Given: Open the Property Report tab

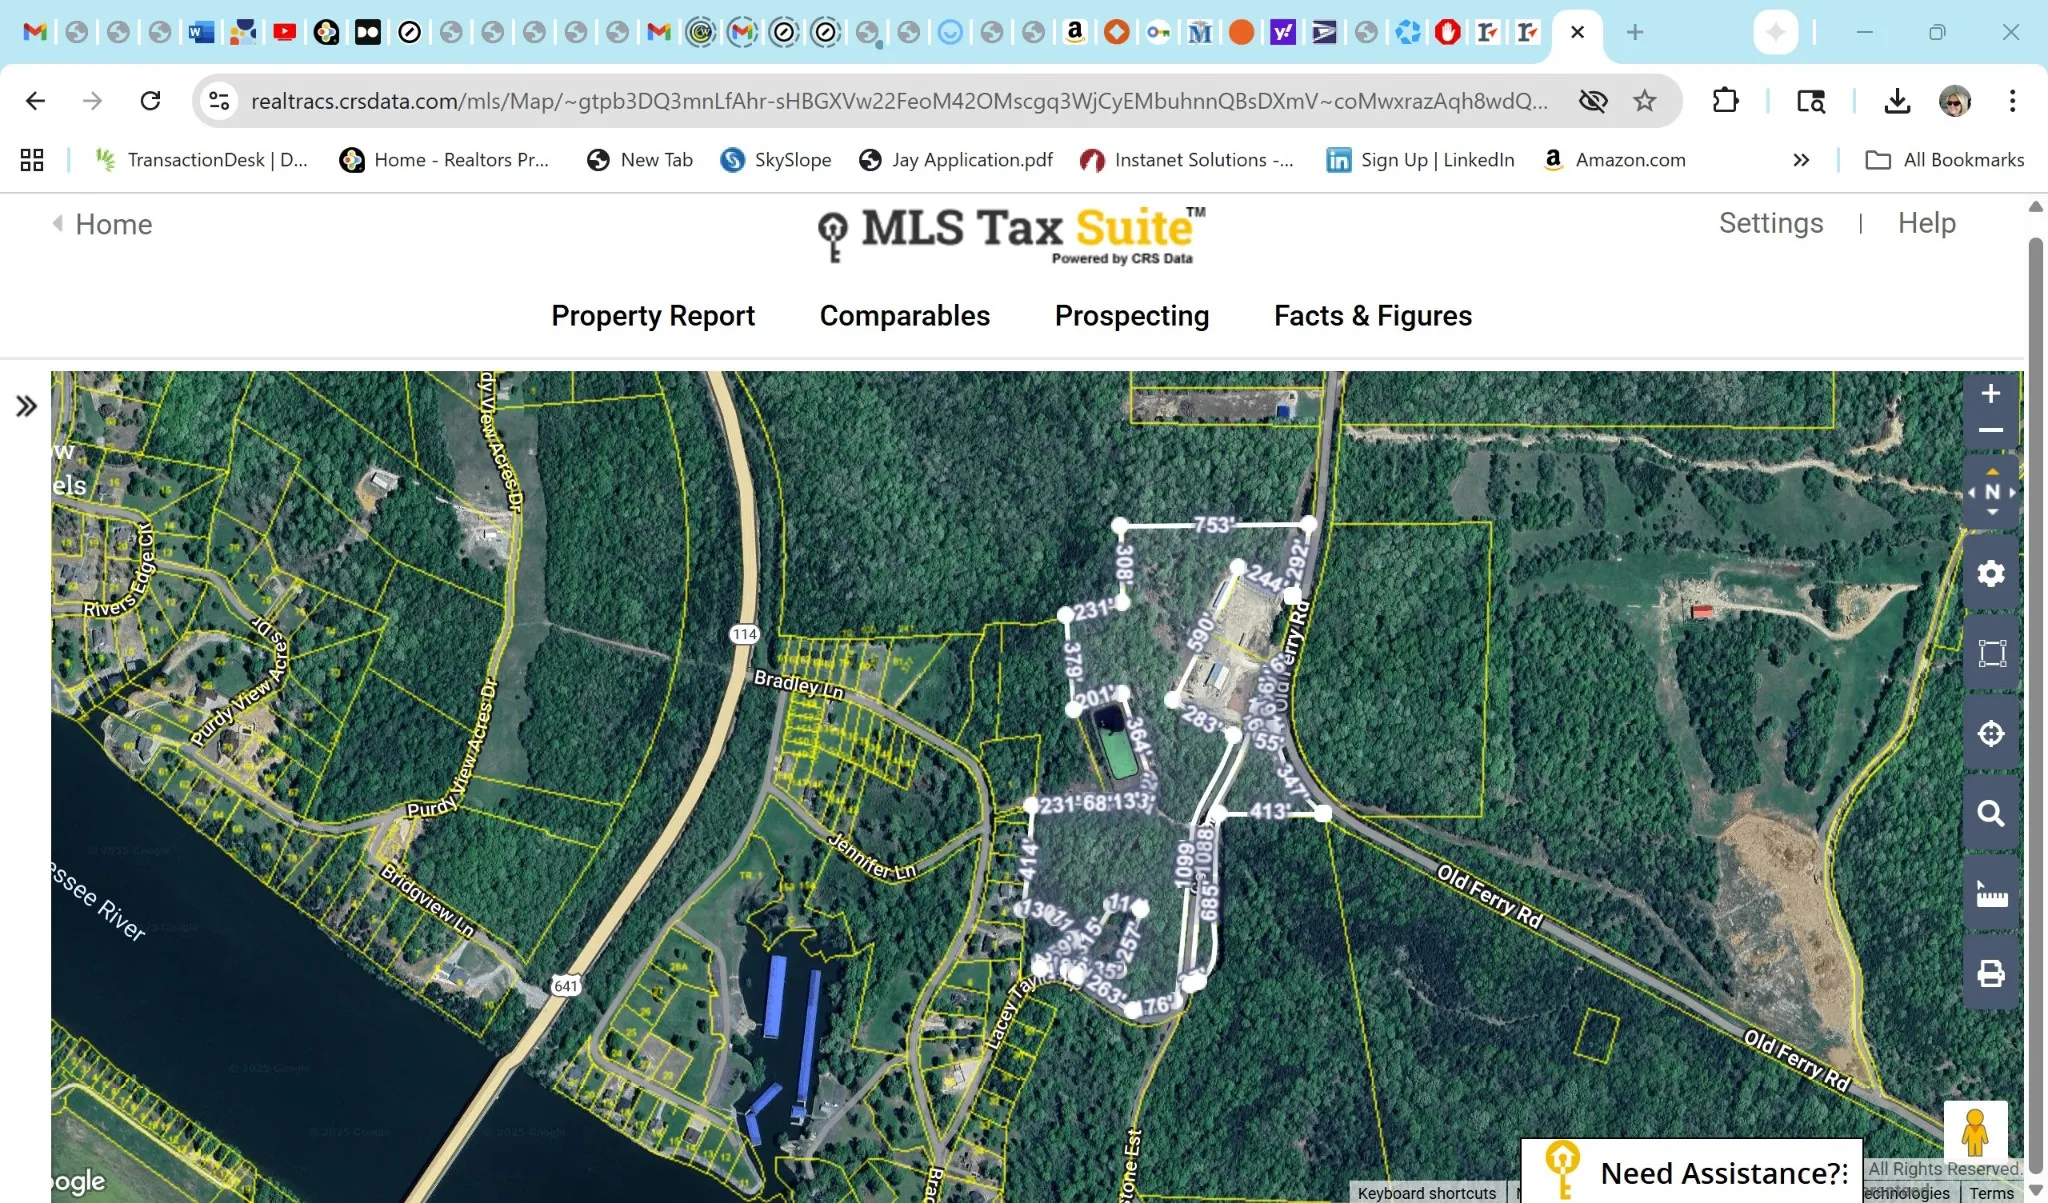Looking at the screenshot, I should (653, 316).
